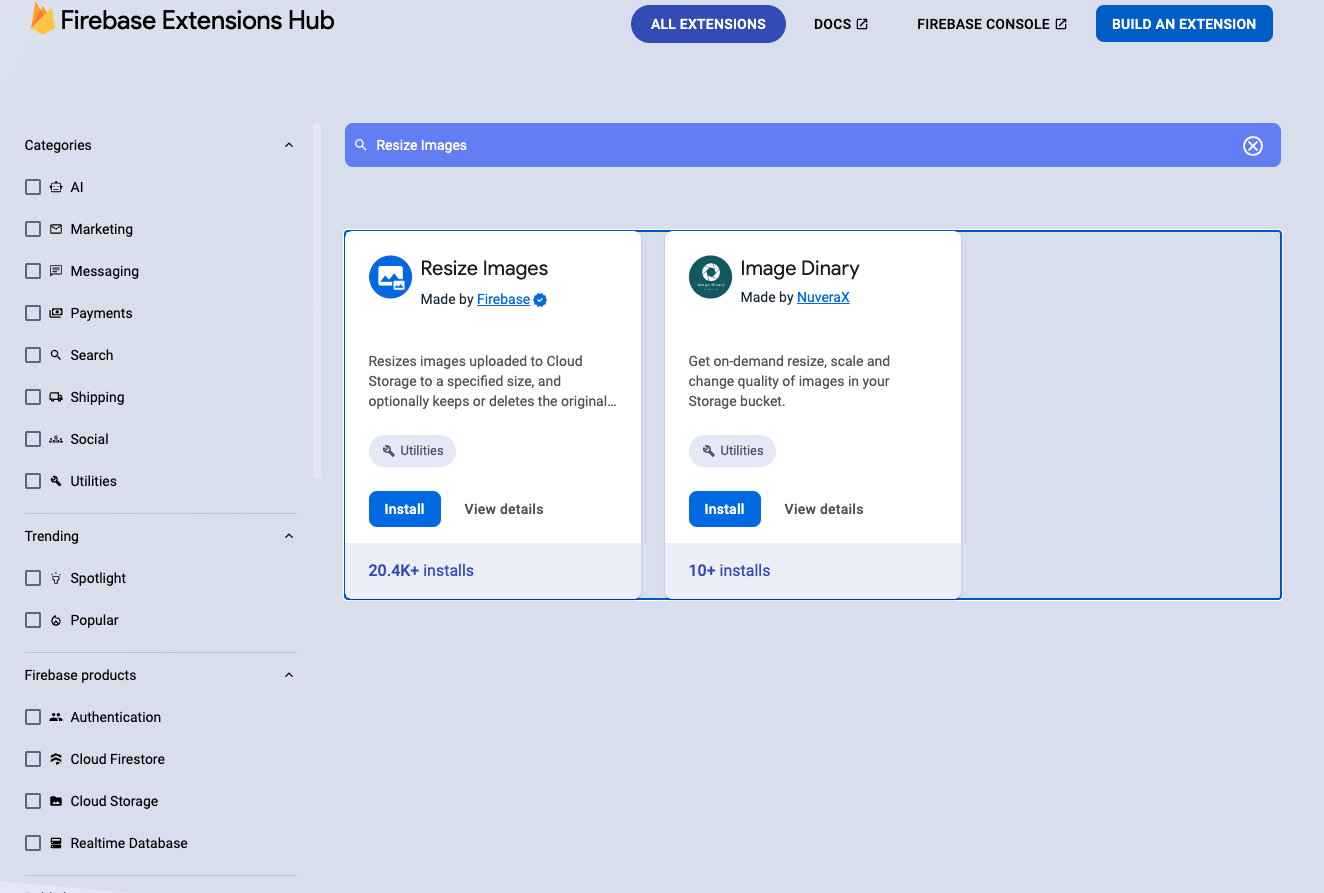The height and width of the screenshot is (893, 1324).
Task: View details of Image Dinary
Action: click(824, 509)
